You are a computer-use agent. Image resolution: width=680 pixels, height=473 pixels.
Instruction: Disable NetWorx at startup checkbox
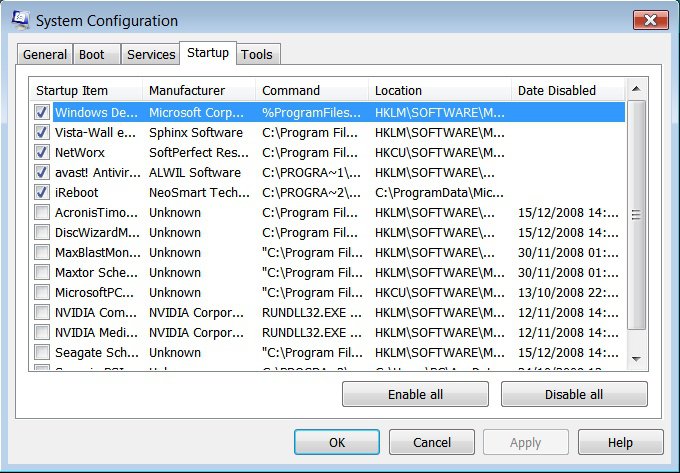[42, 153]
